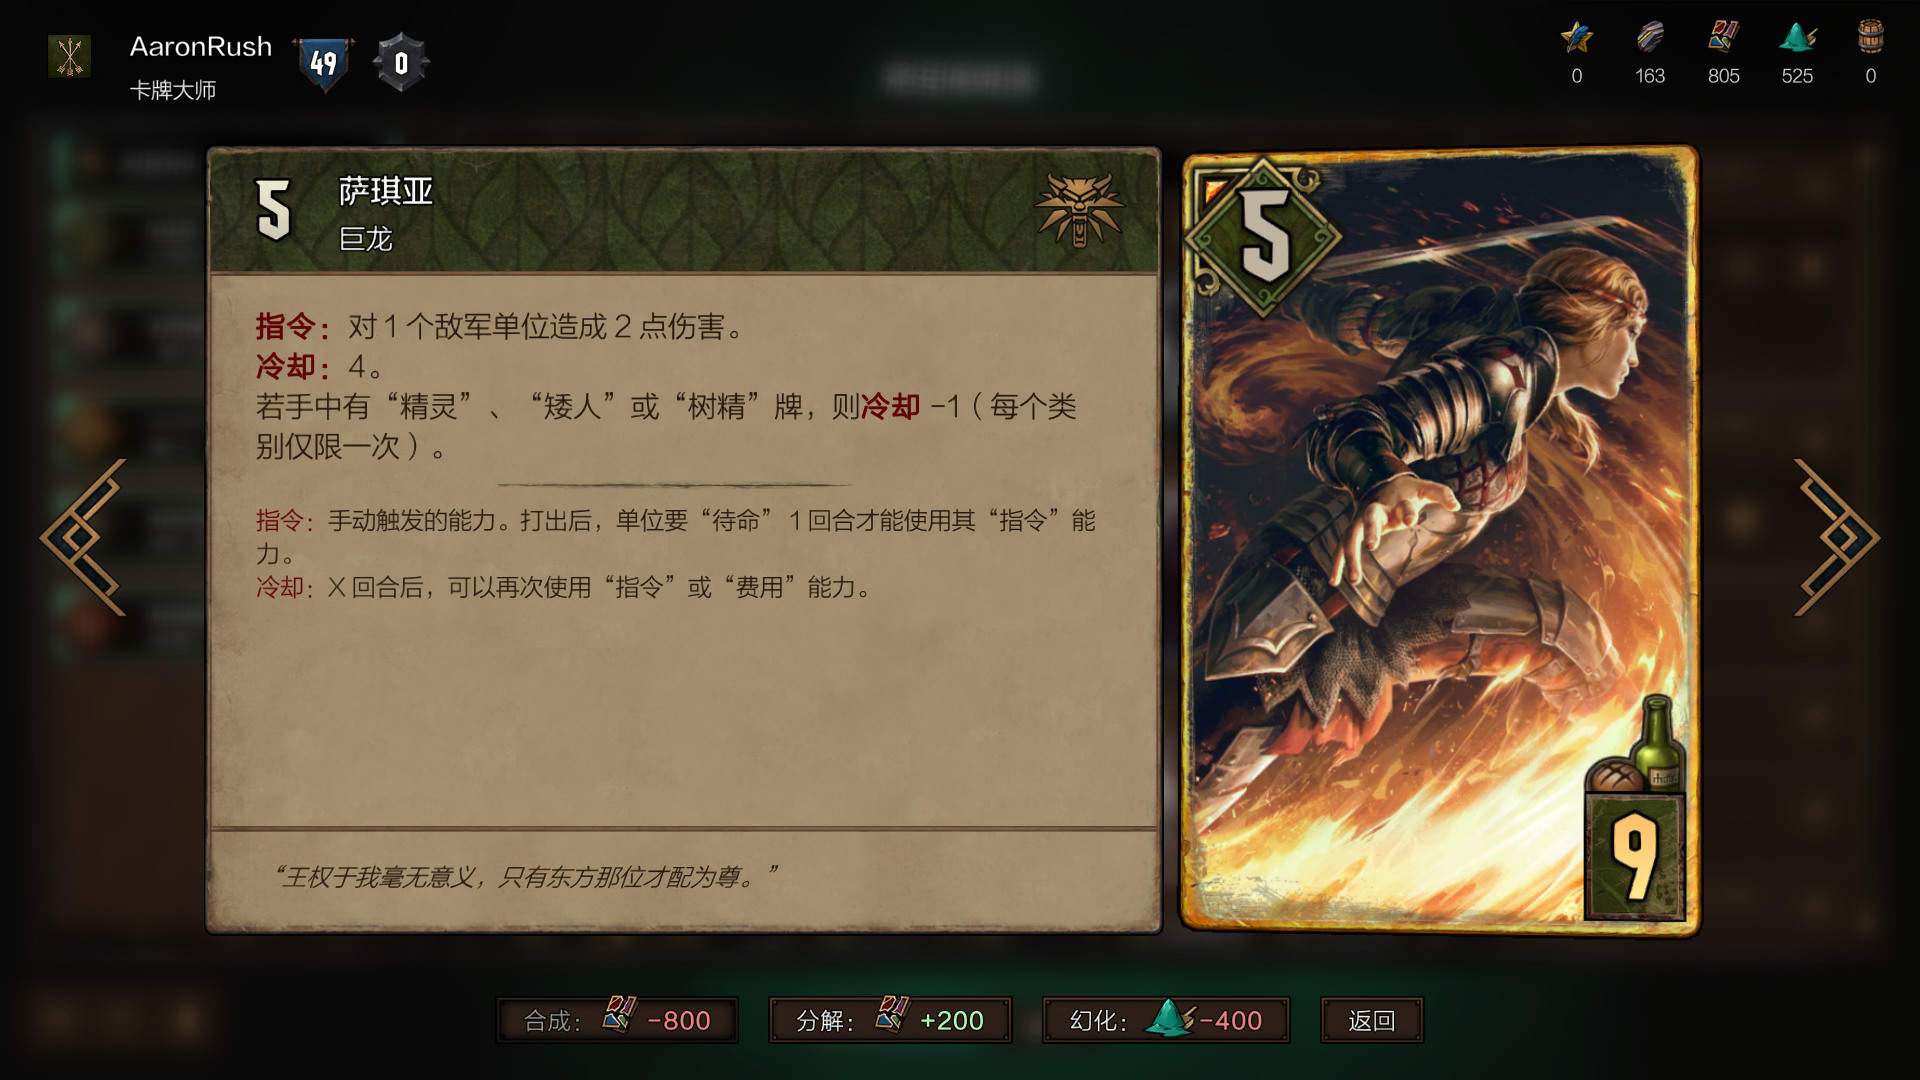Viewport: 1920px width, 1080px height.
Task: Click the prestige 0 gear badge
Action: click(x=401, y=63)
